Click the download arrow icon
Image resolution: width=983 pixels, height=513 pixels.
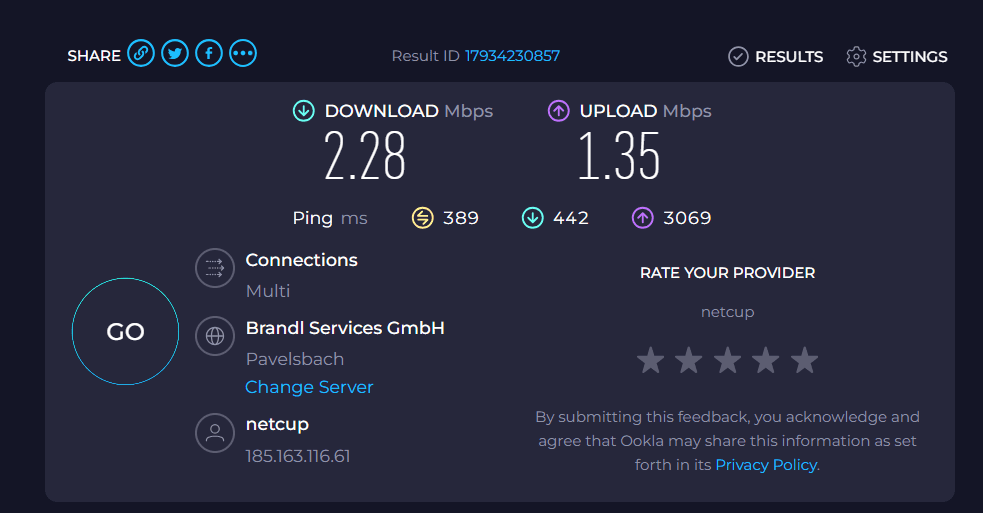click(x=304, y=111)
